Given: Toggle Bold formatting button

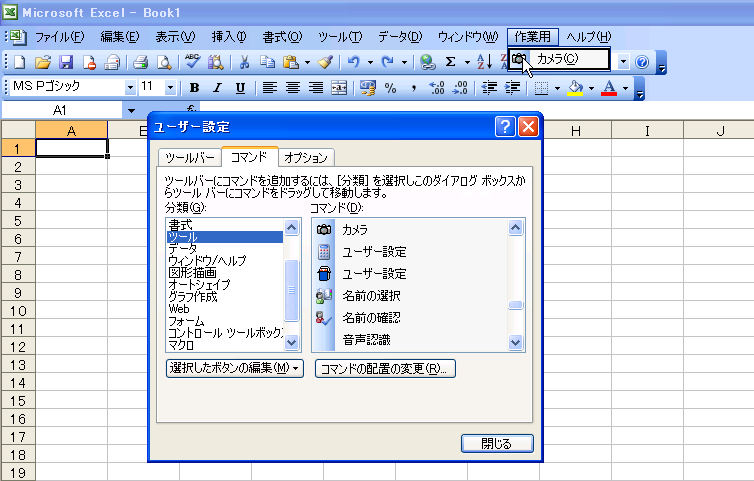Looking at the screenshot, I should tap(194, 88).
